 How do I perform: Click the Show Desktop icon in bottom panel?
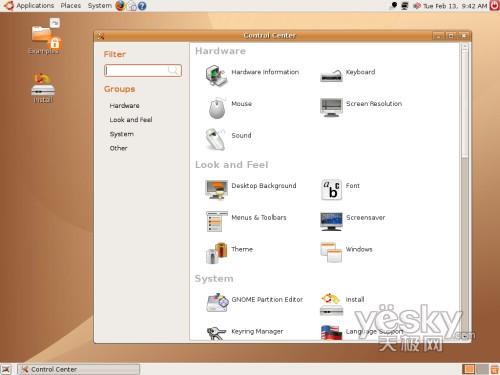[6, 369]
